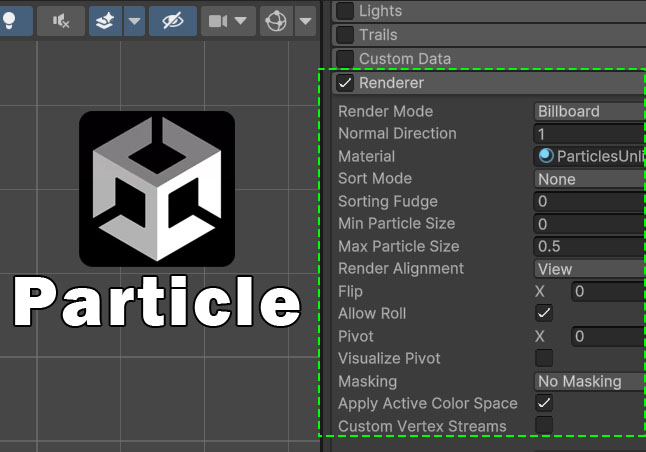
Task: Open effects dropdown arrow beside layers icon
Action: tap(134, 20)
